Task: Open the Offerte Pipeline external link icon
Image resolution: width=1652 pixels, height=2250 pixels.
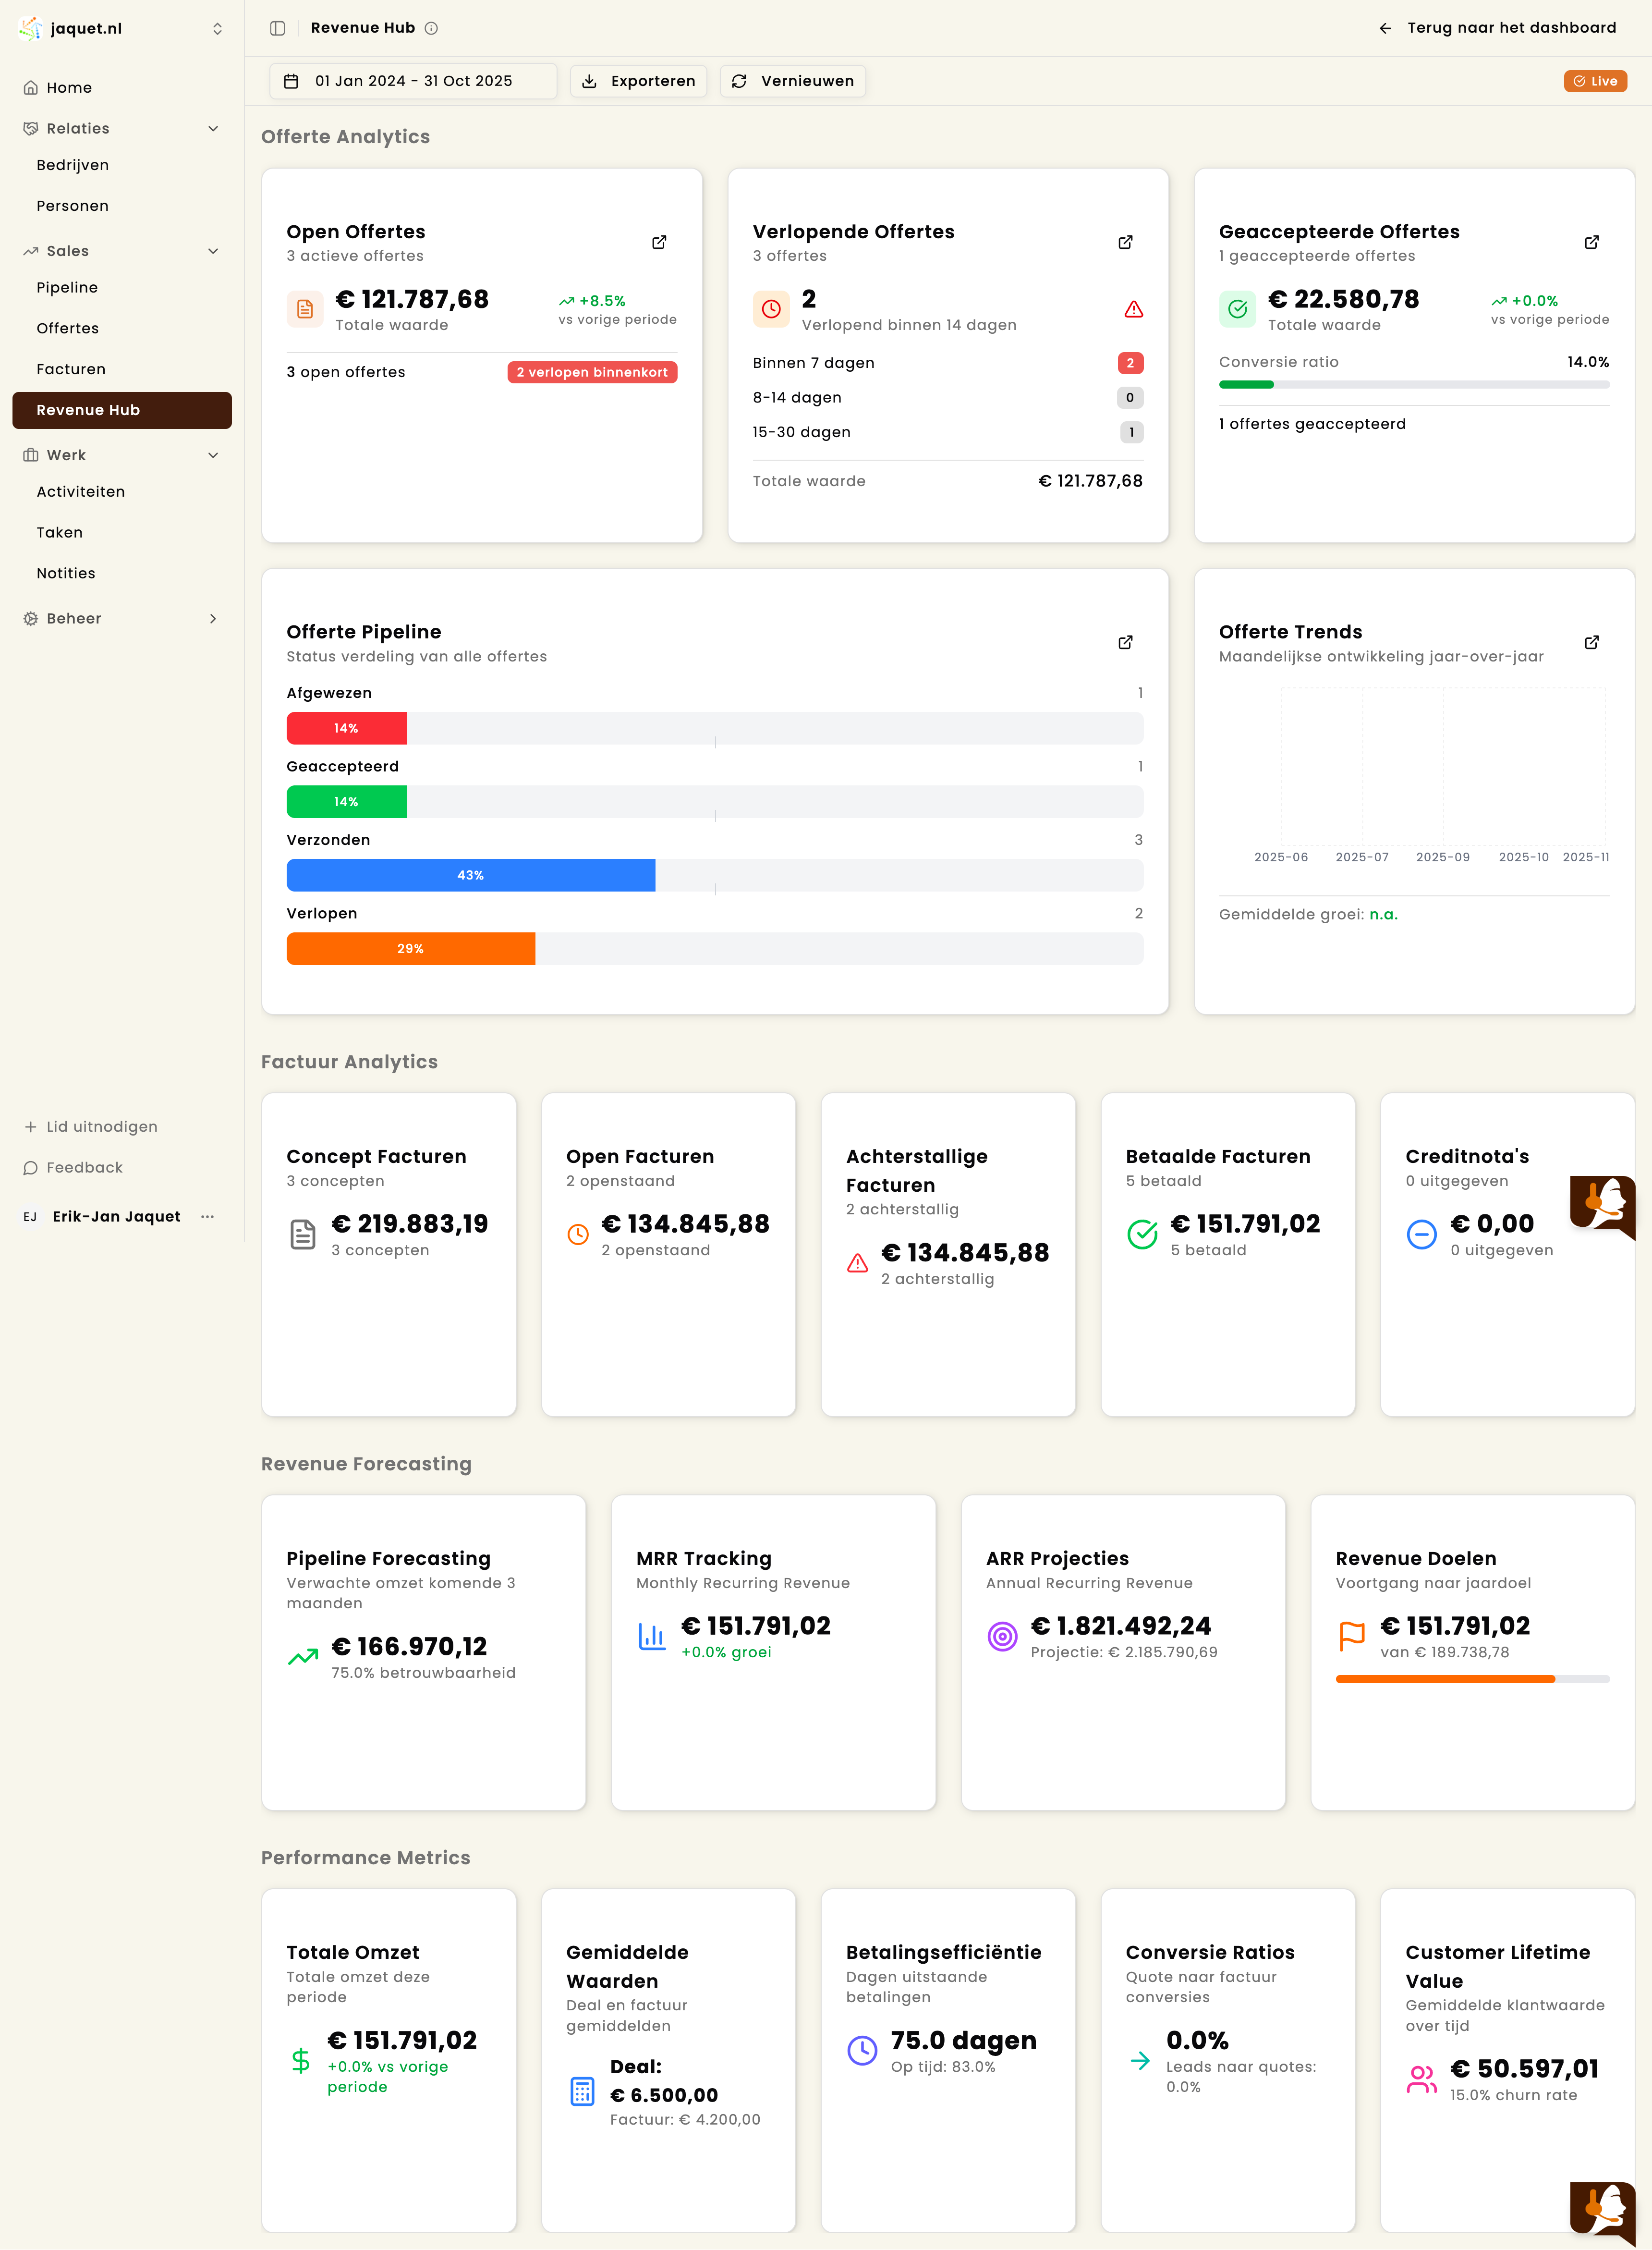Action: pos(1125,642)
